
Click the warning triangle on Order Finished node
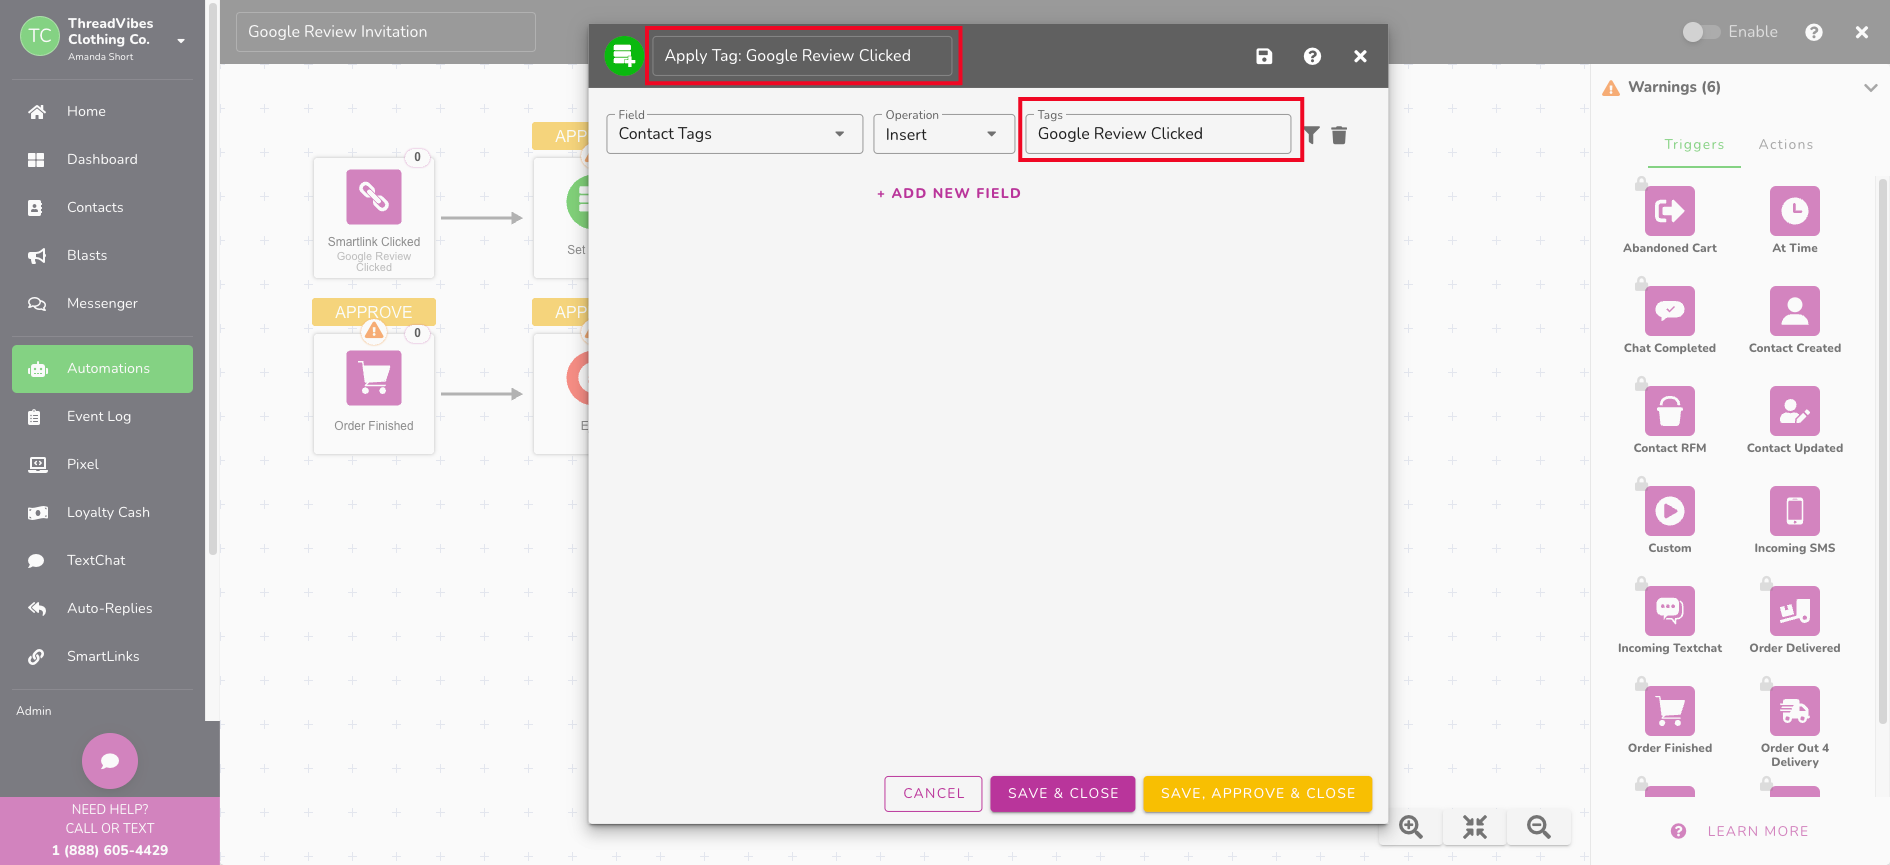coord(374,330)
